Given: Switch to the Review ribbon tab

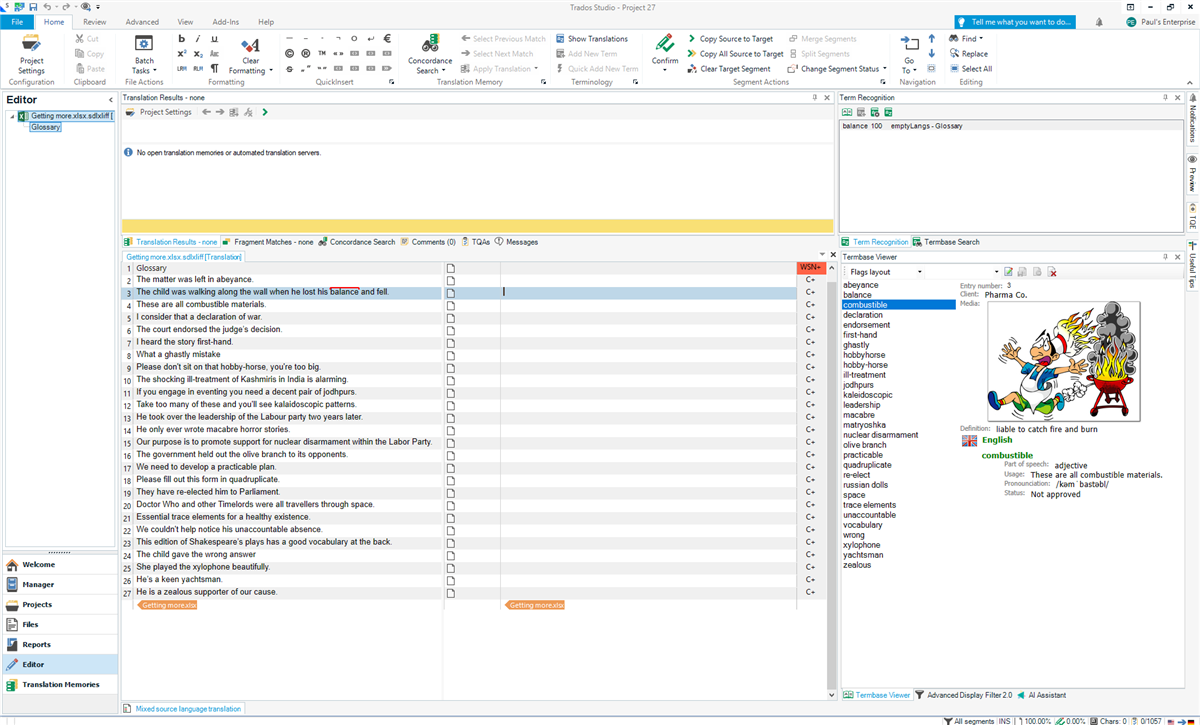Looking at the screenshot, I should [x=95, y=22].
